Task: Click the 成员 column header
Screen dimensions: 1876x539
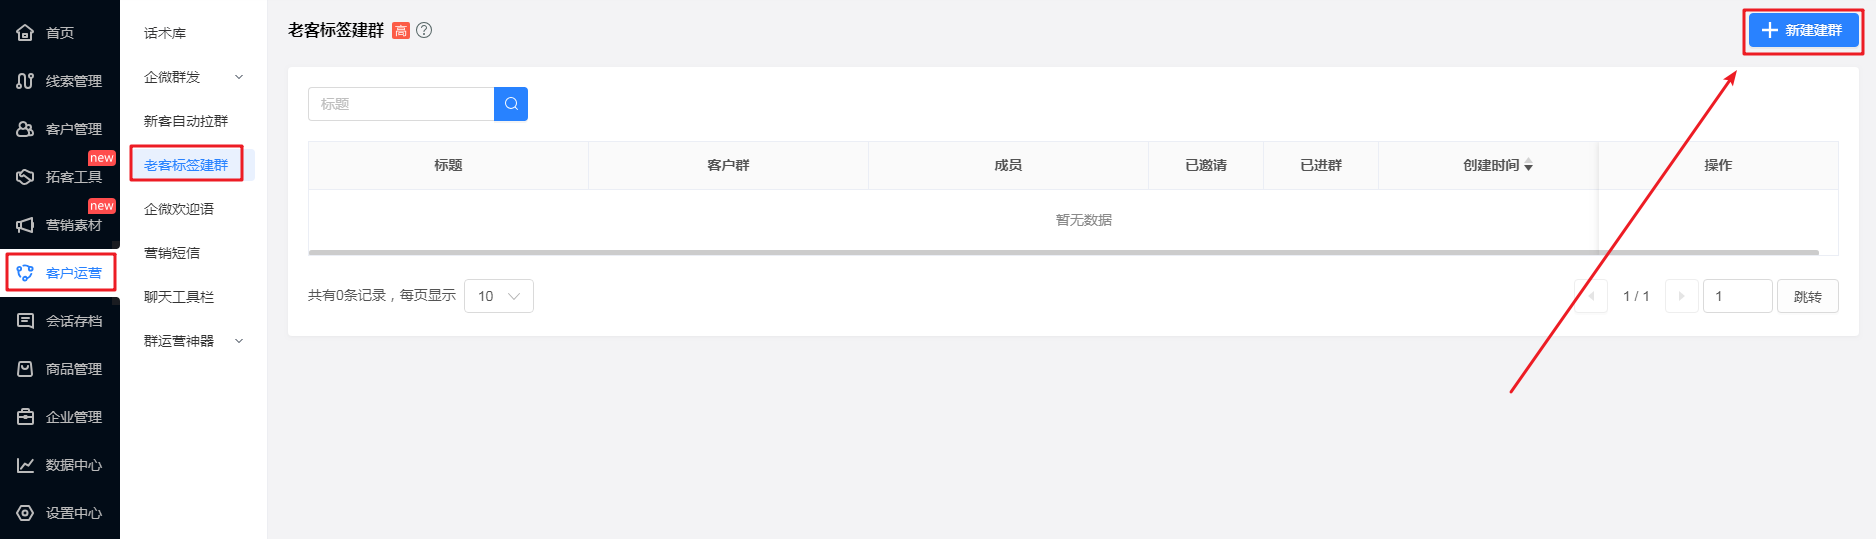Action: (x=1008, y=165)
